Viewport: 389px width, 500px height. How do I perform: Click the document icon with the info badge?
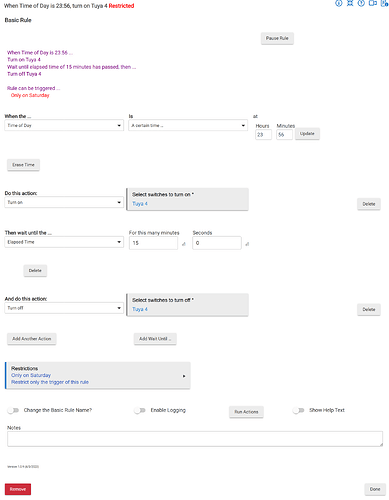[x=384, y=3]
